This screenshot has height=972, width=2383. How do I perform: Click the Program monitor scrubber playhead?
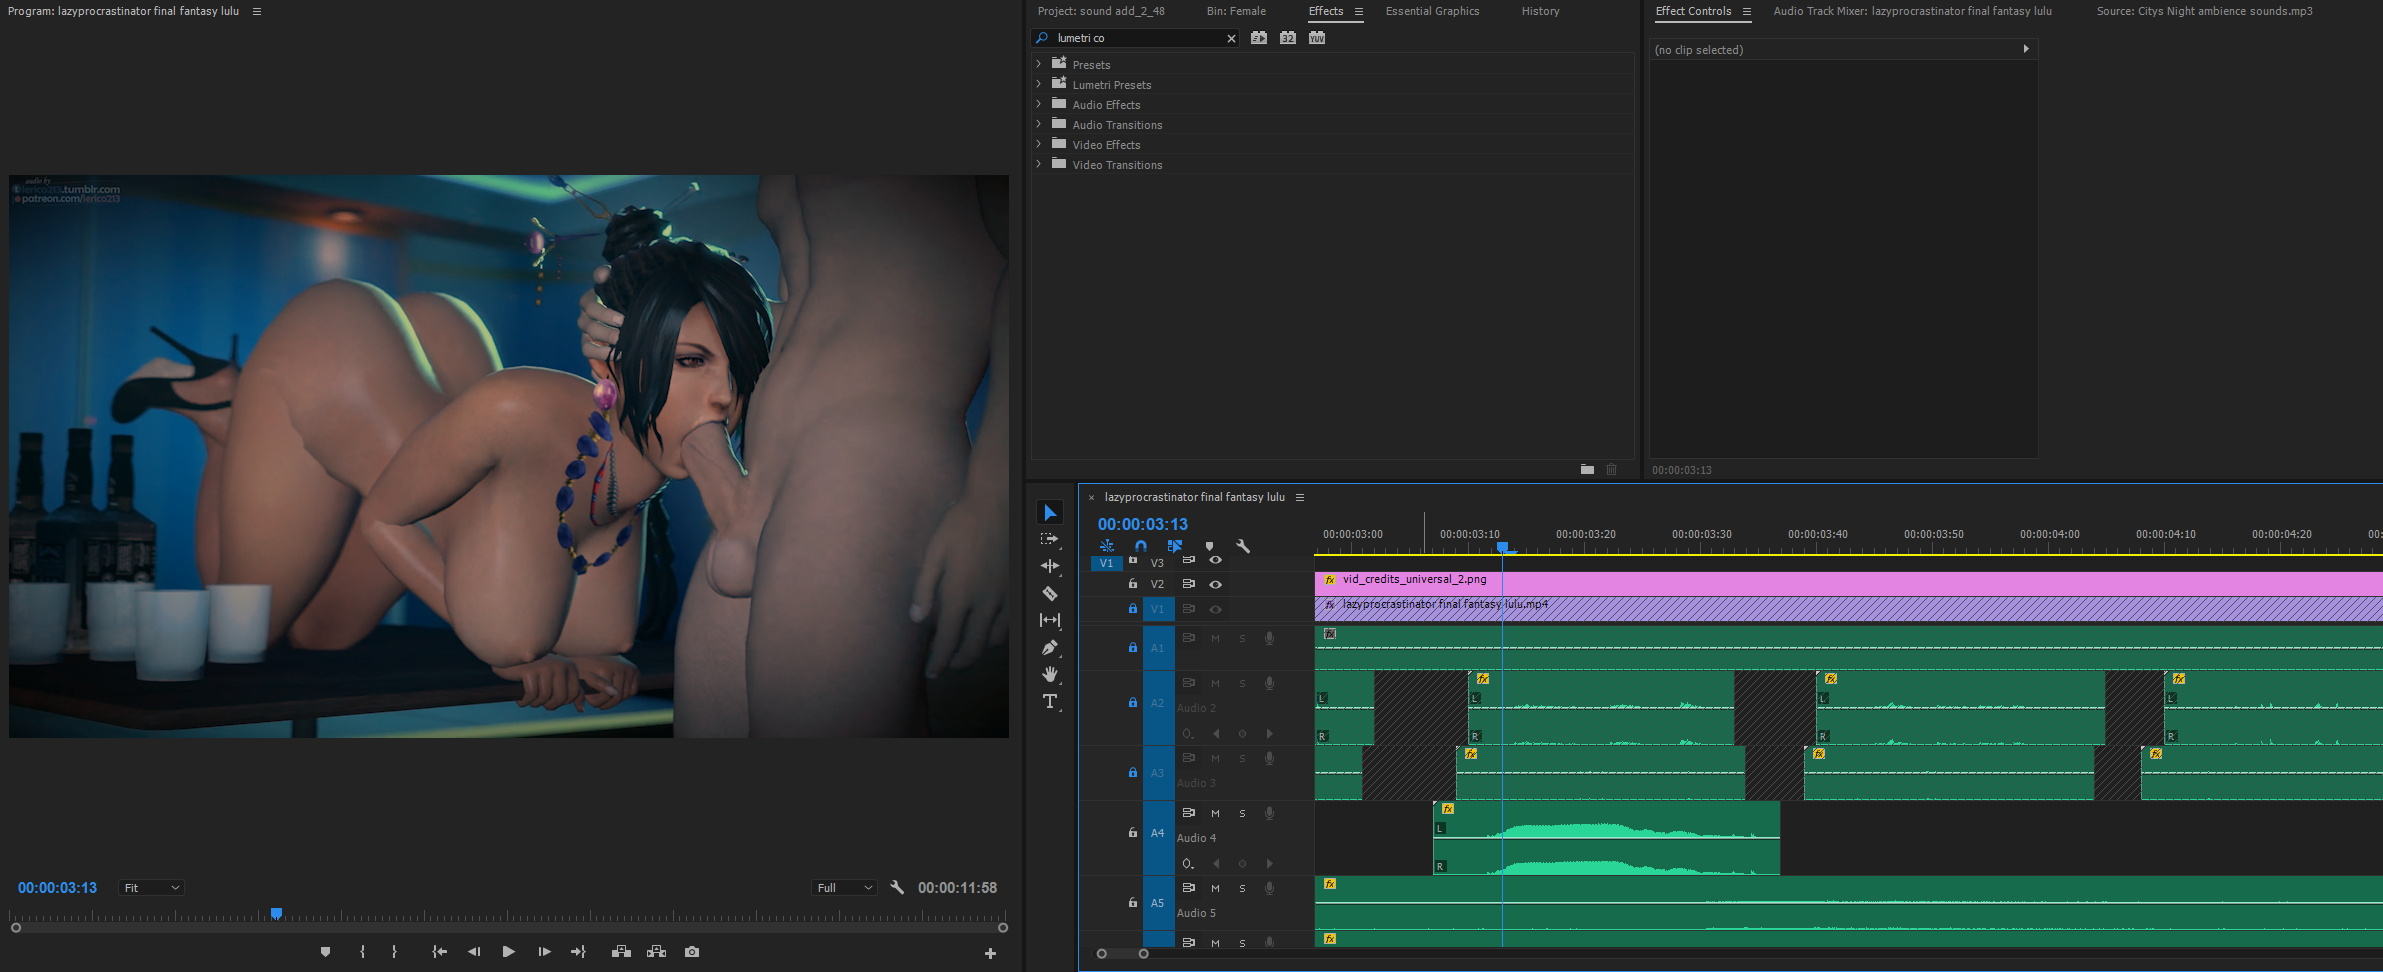276,914
